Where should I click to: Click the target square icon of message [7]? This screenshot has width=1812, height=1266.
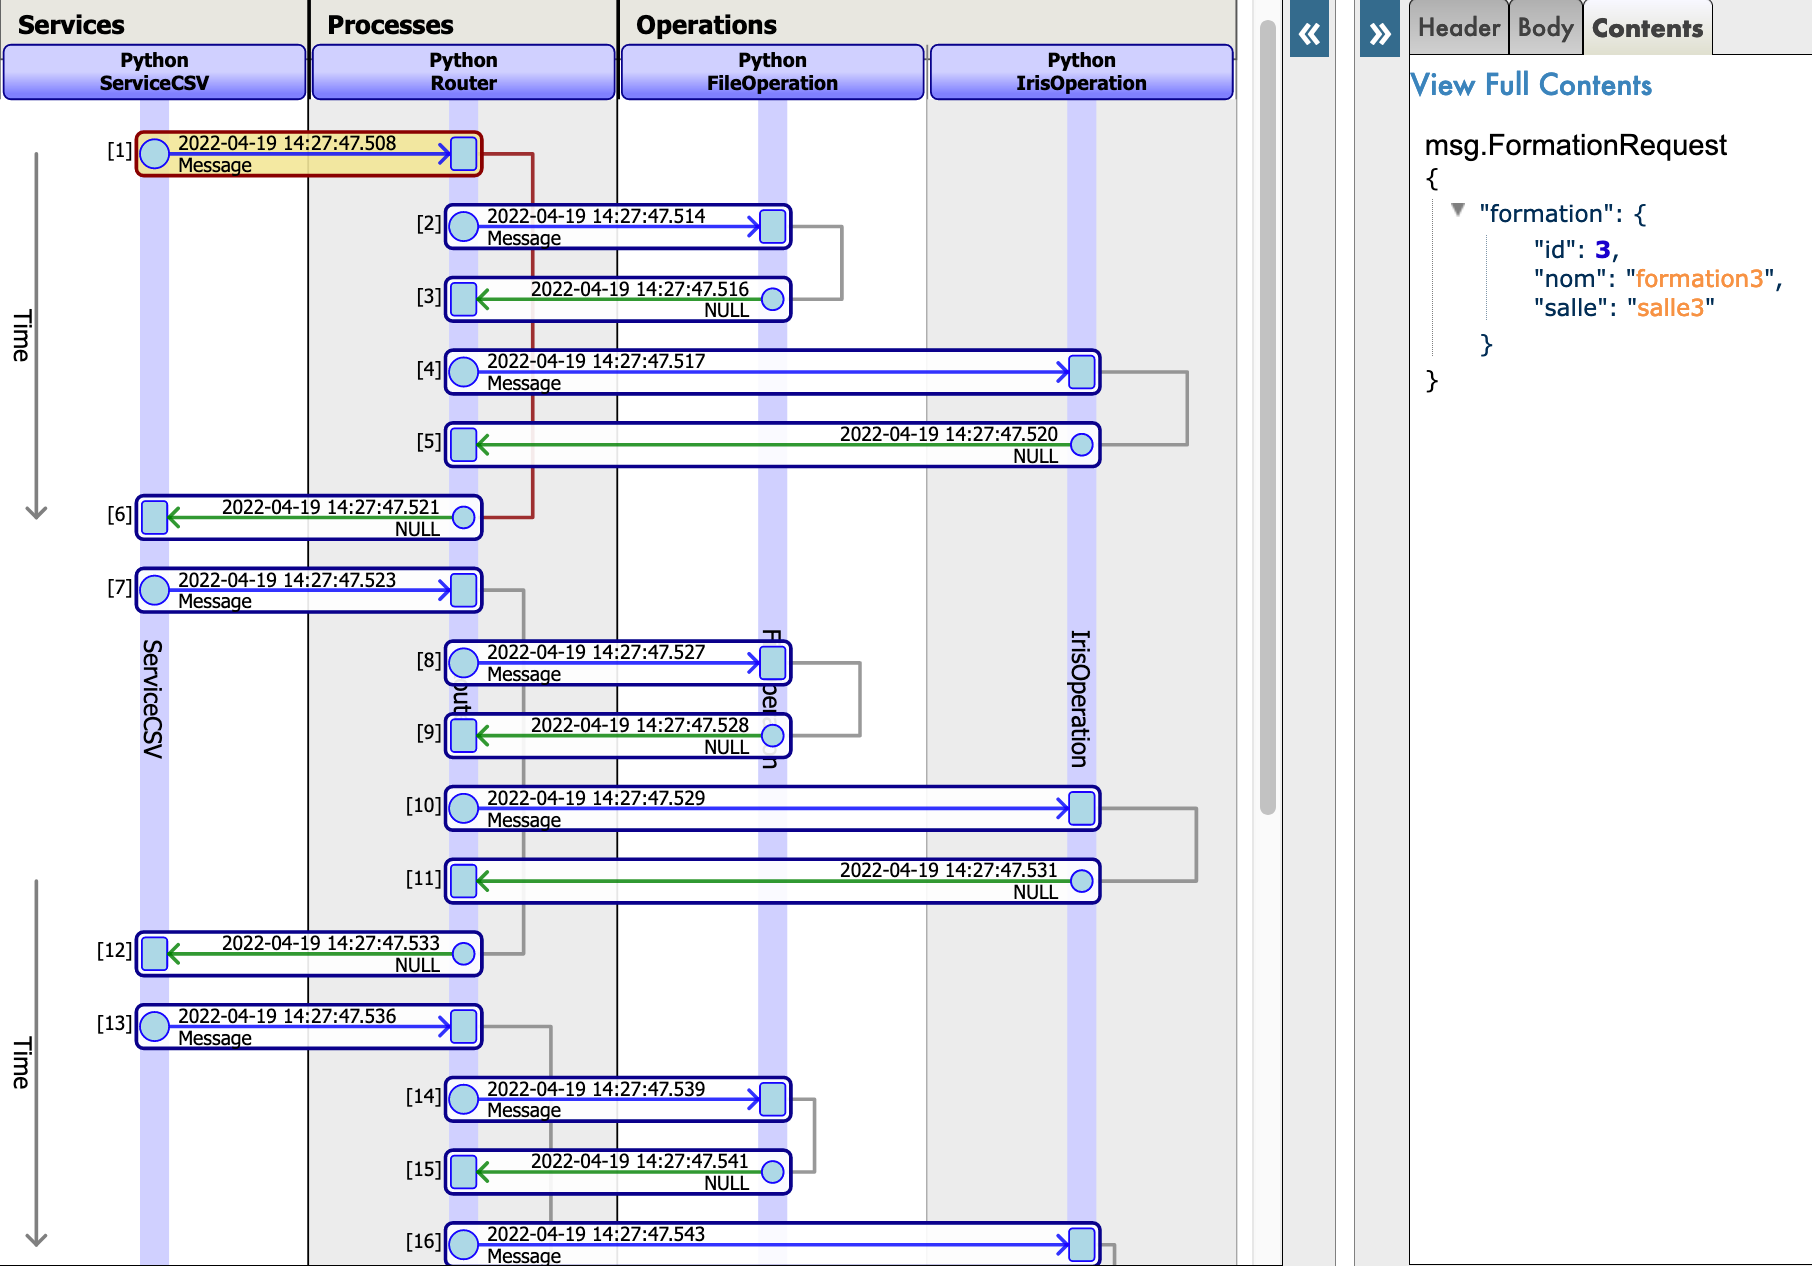pos(464,590)
